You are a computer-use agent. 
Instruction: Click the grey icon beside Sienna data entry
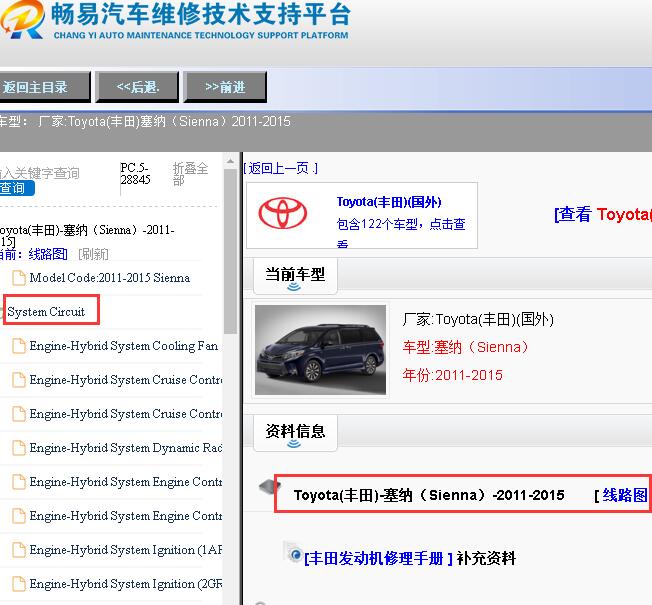(269, 486)
